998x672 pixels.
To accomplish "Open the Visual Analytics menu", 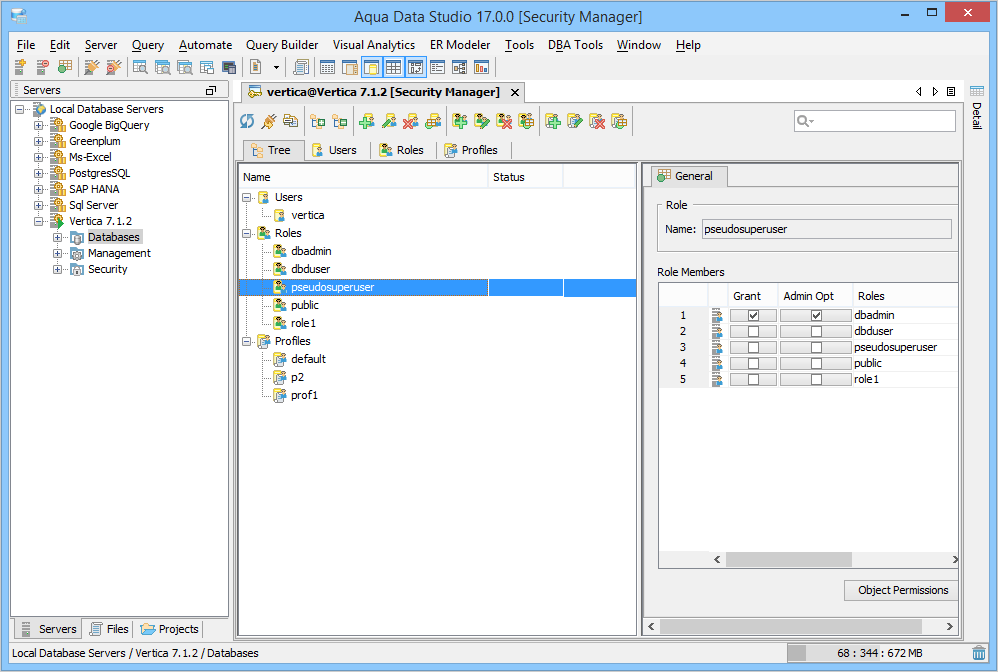I will (x=374, y=45).
